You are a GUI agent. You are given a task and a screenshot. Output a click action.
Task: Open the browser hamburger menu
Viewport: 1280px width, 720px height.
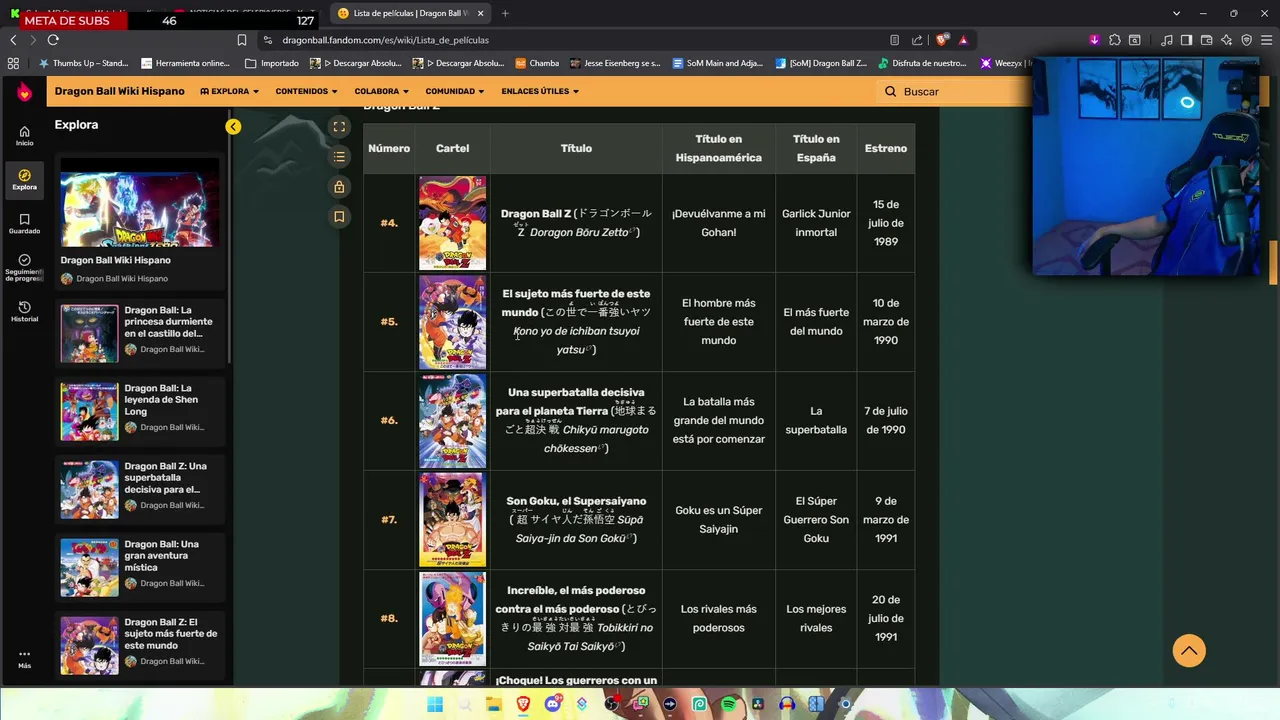1267,40
